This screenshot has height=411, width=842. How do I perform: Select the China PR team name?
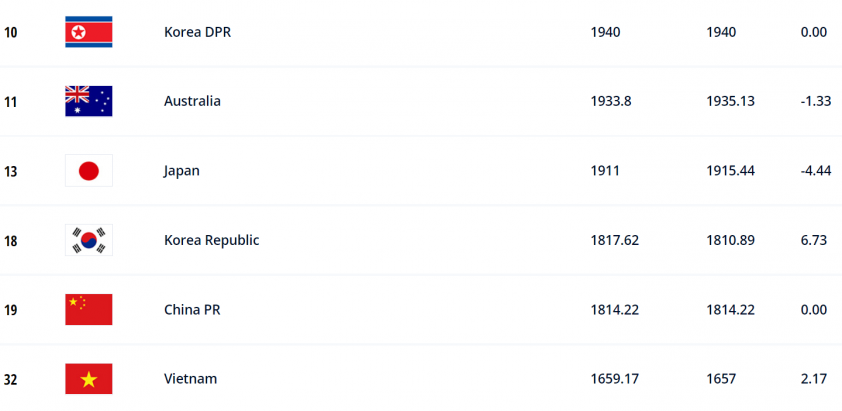[x=192, y=310]
